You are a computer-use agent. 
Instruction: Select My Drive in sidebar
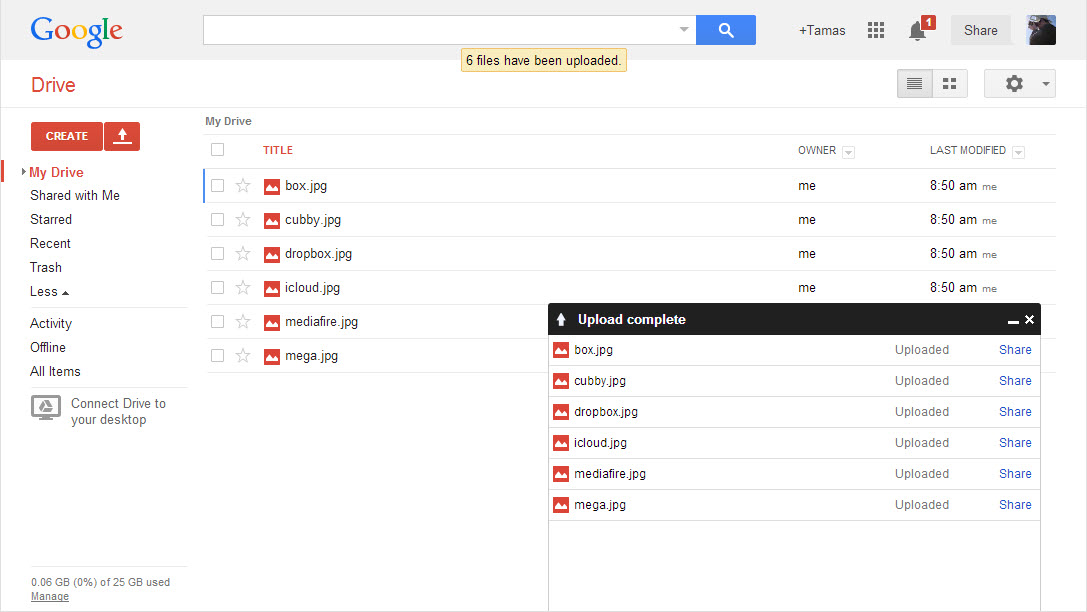point(56,173)
